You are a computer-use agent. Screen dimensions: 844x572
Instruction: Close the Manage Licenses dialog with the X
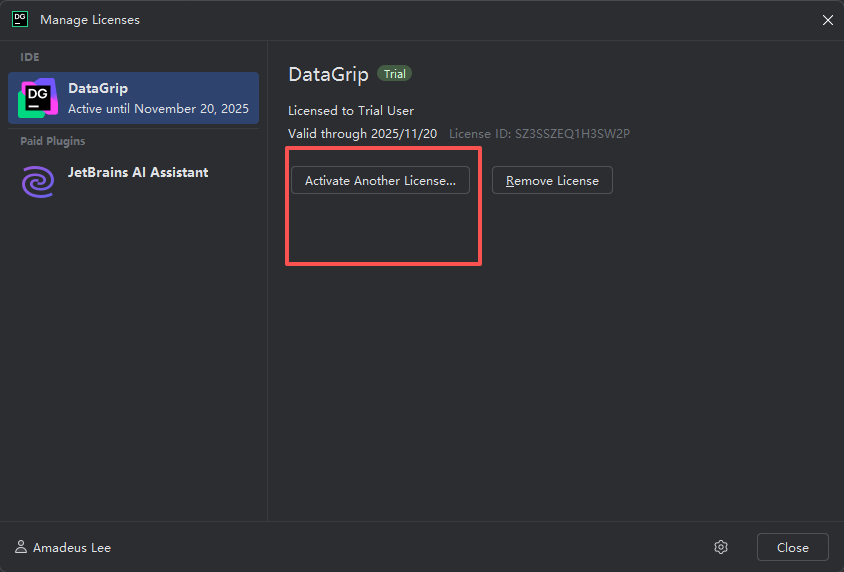[x=828, y=20]
